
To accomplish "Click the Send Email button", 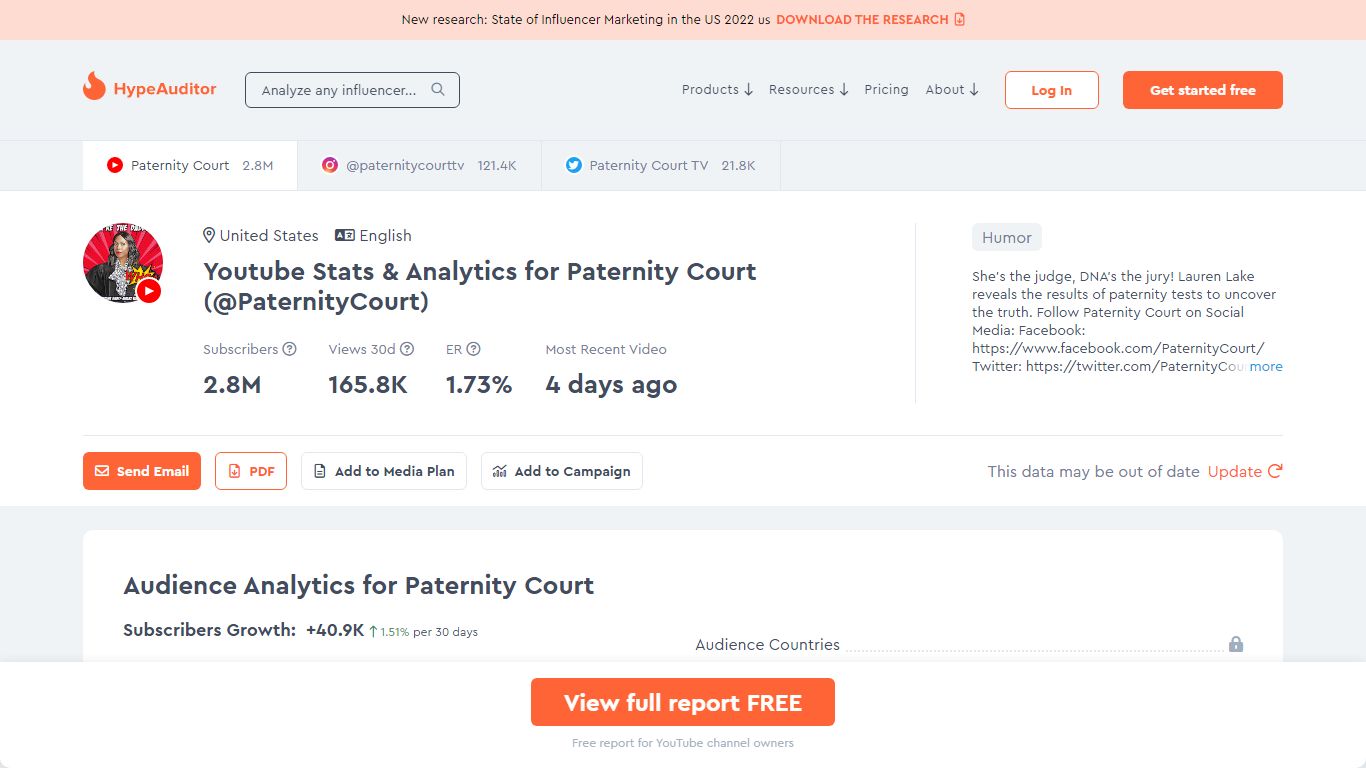I will click(142, 471).
